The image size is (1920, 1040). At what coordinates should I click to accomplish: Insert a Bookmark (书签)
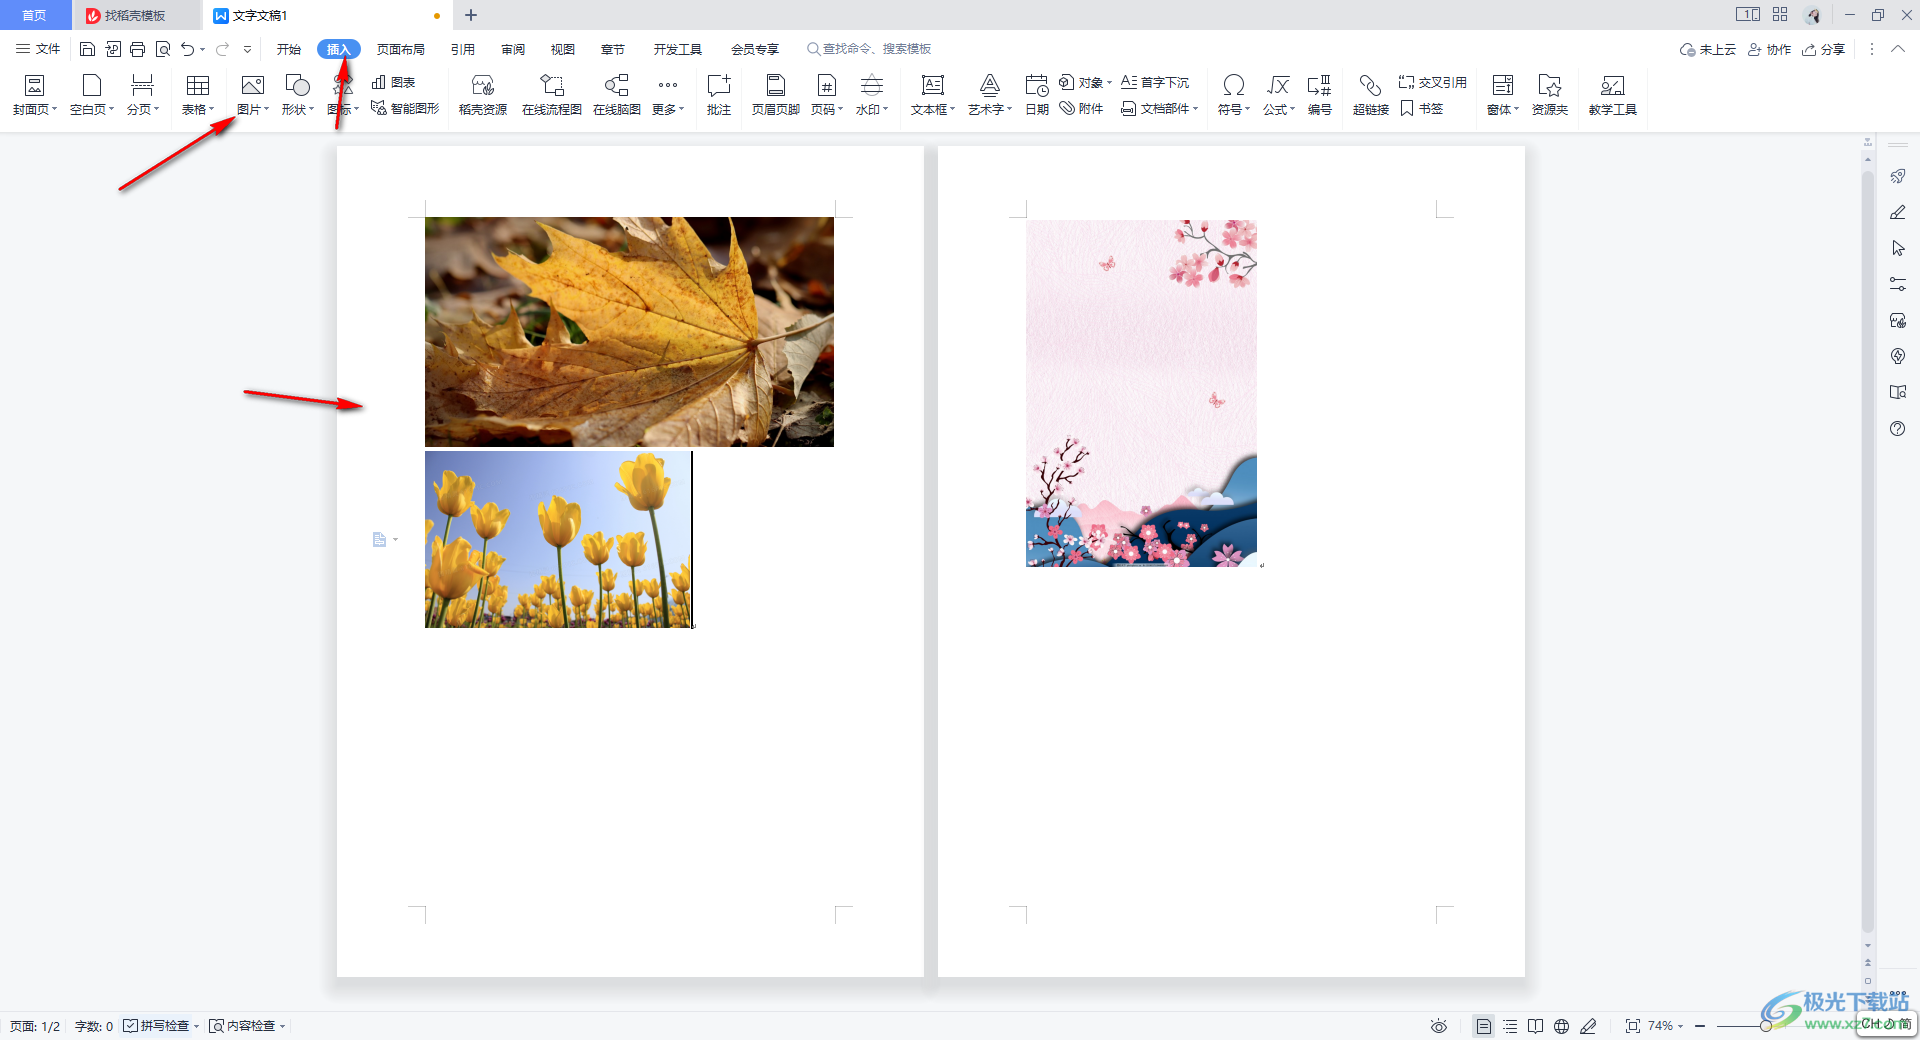tap(1422, 108)
